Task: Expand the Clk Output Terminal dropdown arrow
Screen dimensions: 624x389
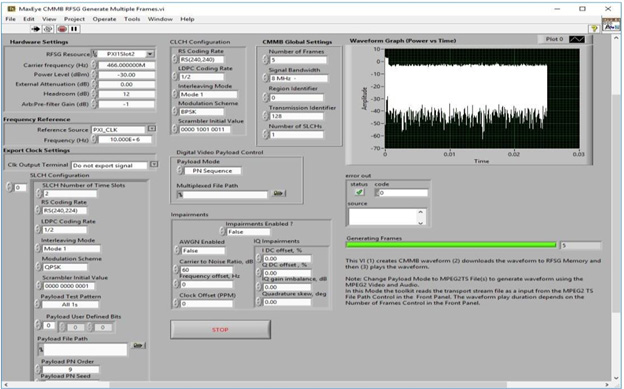Action: pos(154,164)
